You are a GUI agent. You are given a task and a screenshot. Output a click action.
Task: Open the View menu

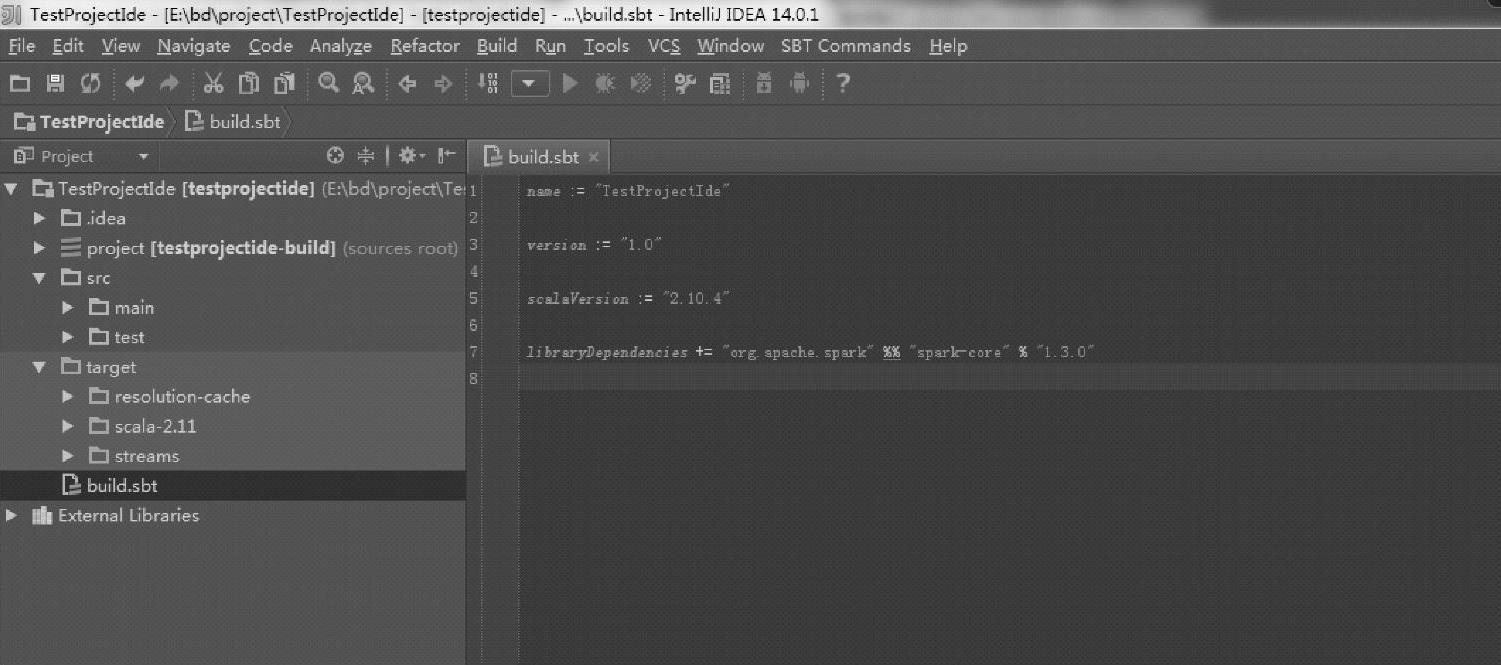coord(121,46)
